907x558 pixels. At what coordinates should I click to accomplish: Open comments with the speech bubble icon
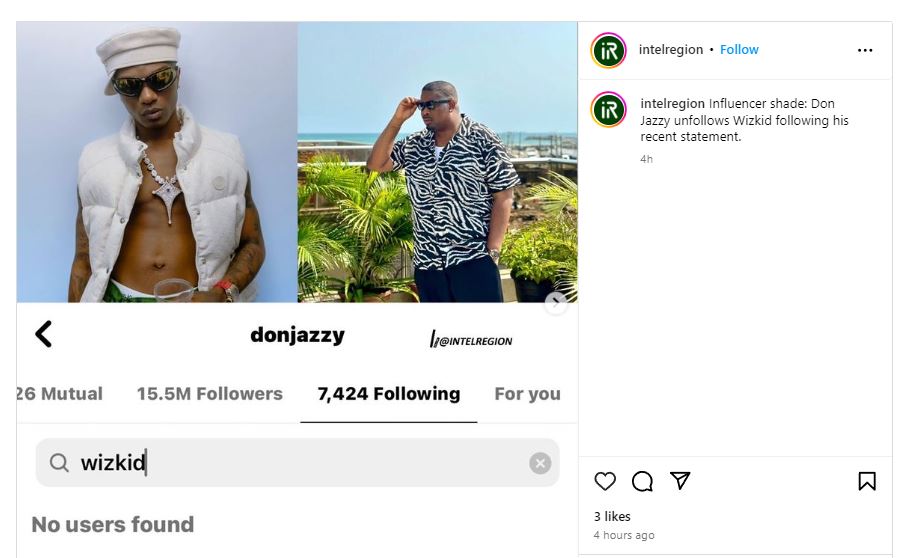[642, 481]
